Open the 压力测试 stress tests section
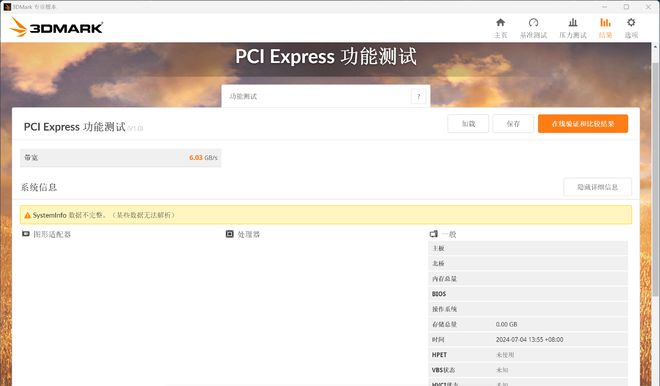This screenshot has width=660, height=386. point(573,28)
